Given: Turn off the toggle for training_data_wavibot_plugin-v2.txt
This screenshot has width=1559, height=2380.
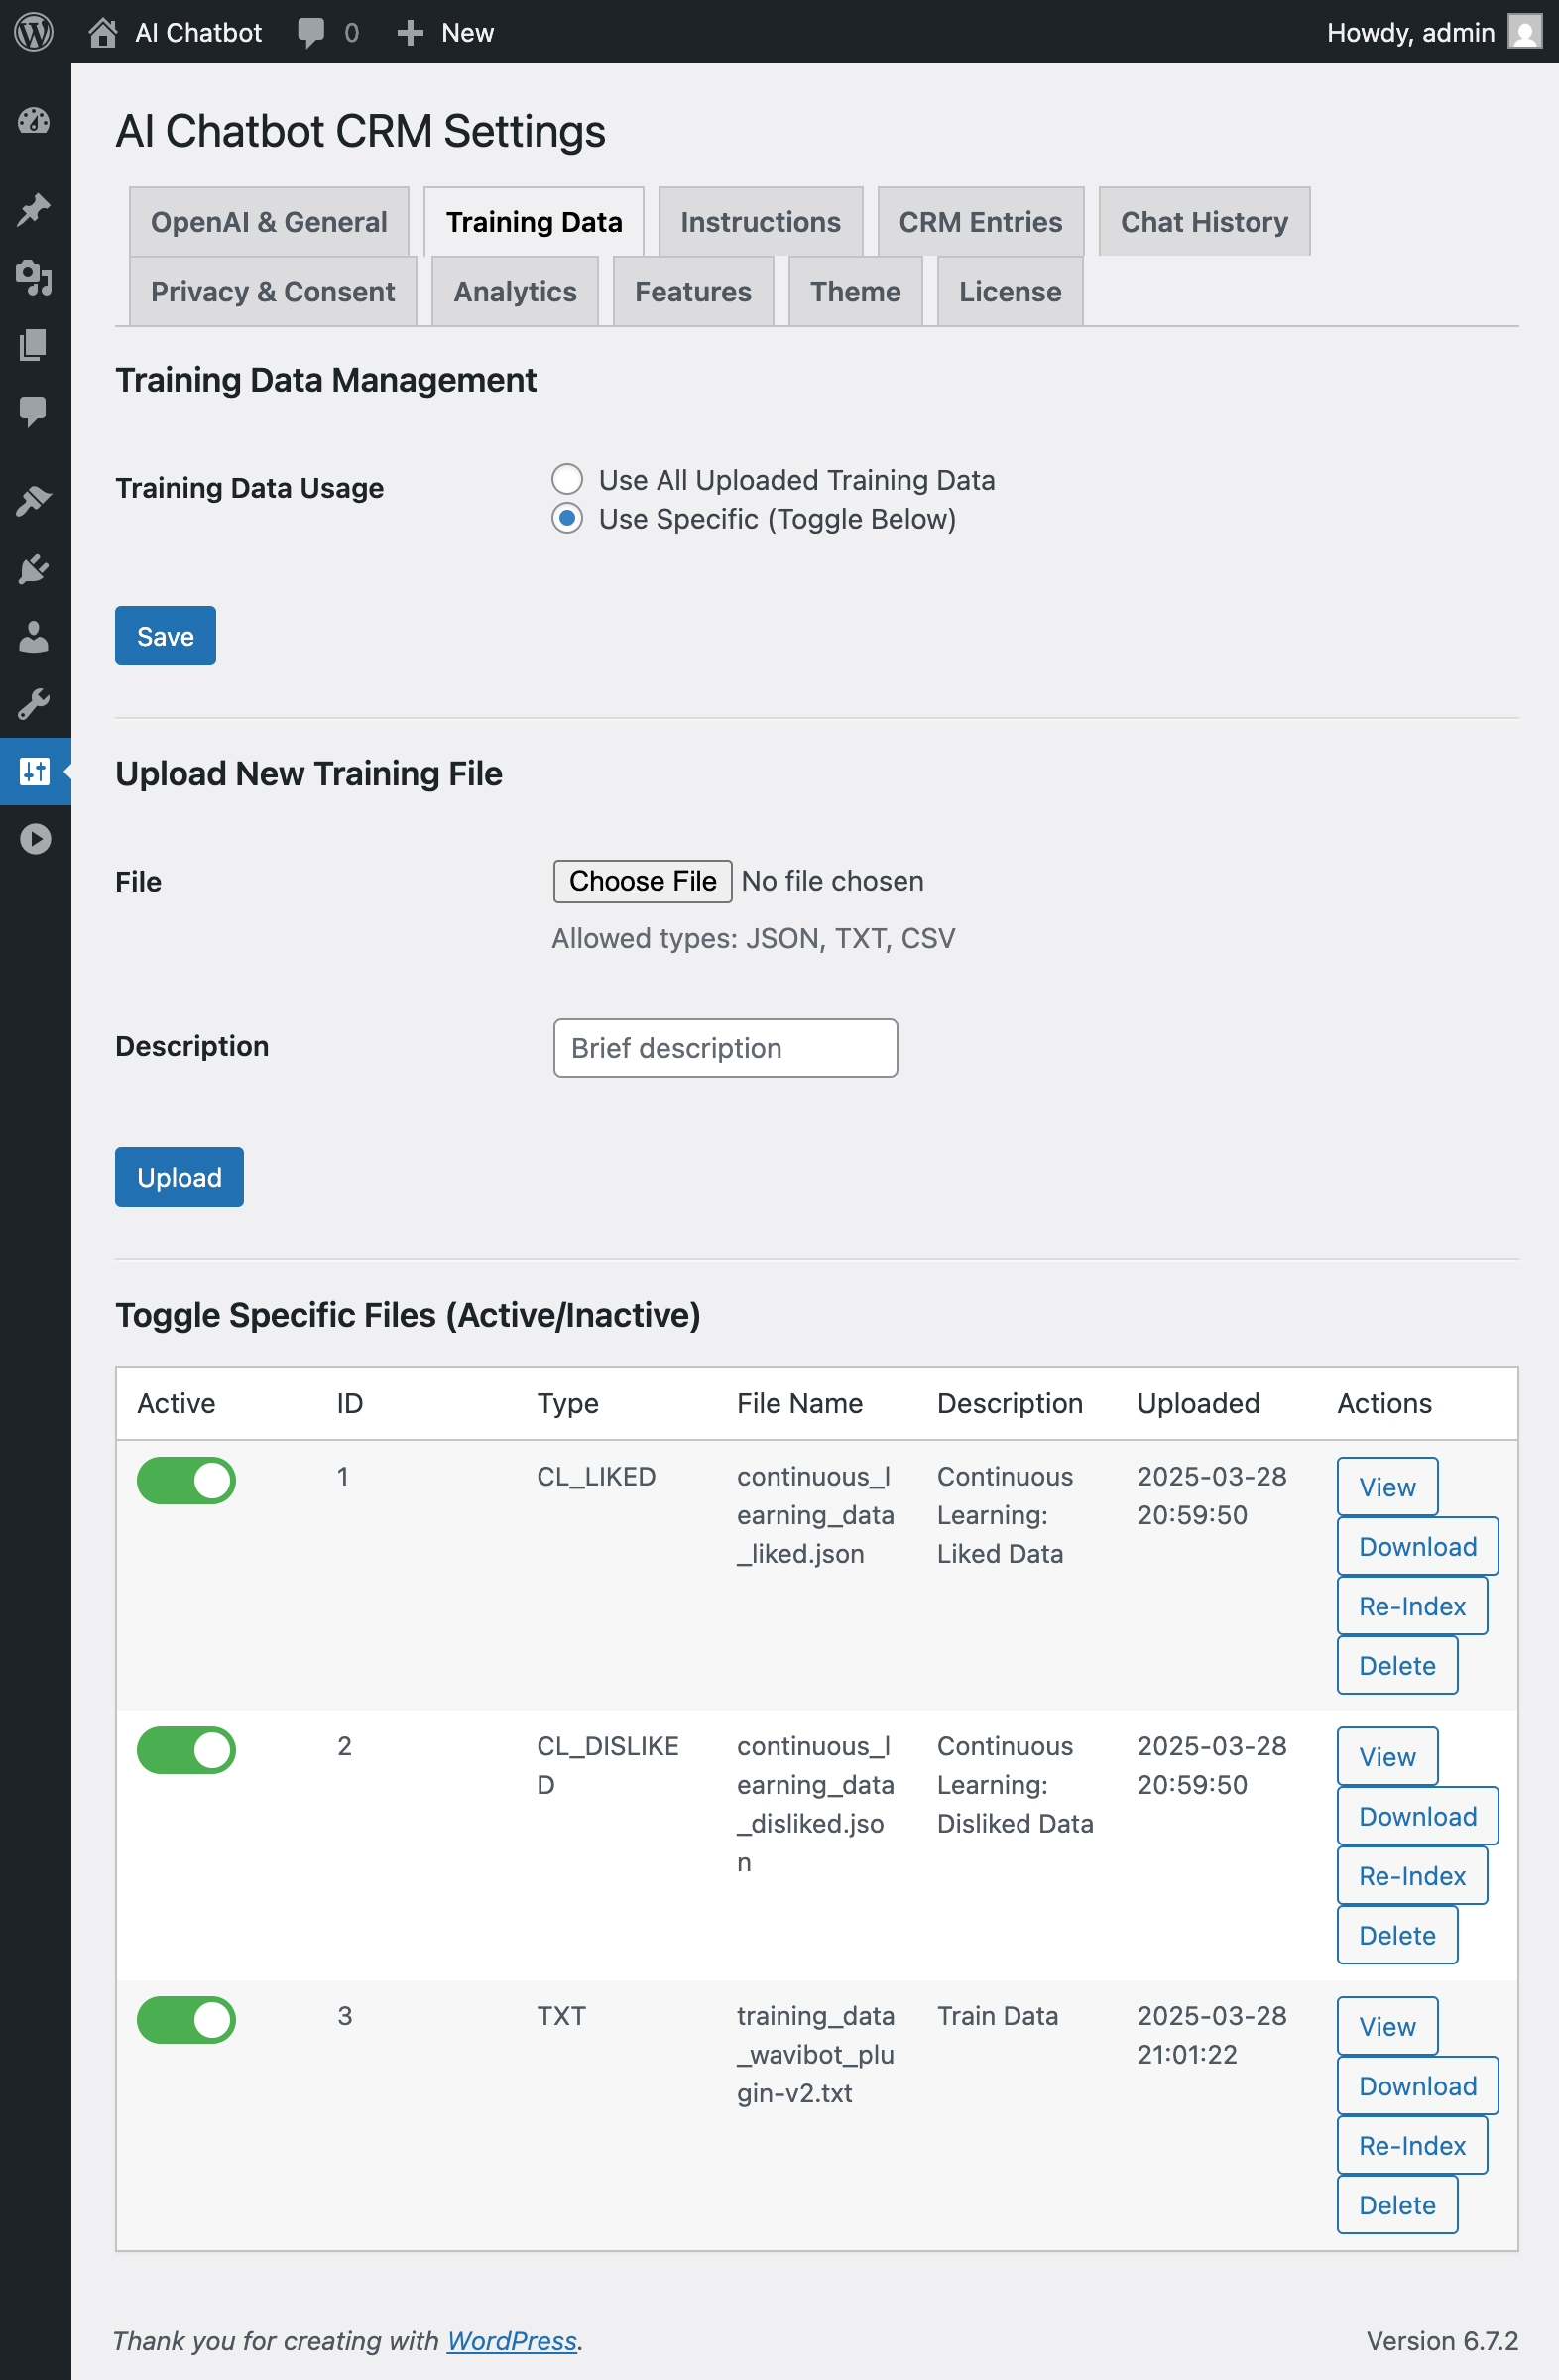Looking at the screenshot, I should coord(186,2020).
